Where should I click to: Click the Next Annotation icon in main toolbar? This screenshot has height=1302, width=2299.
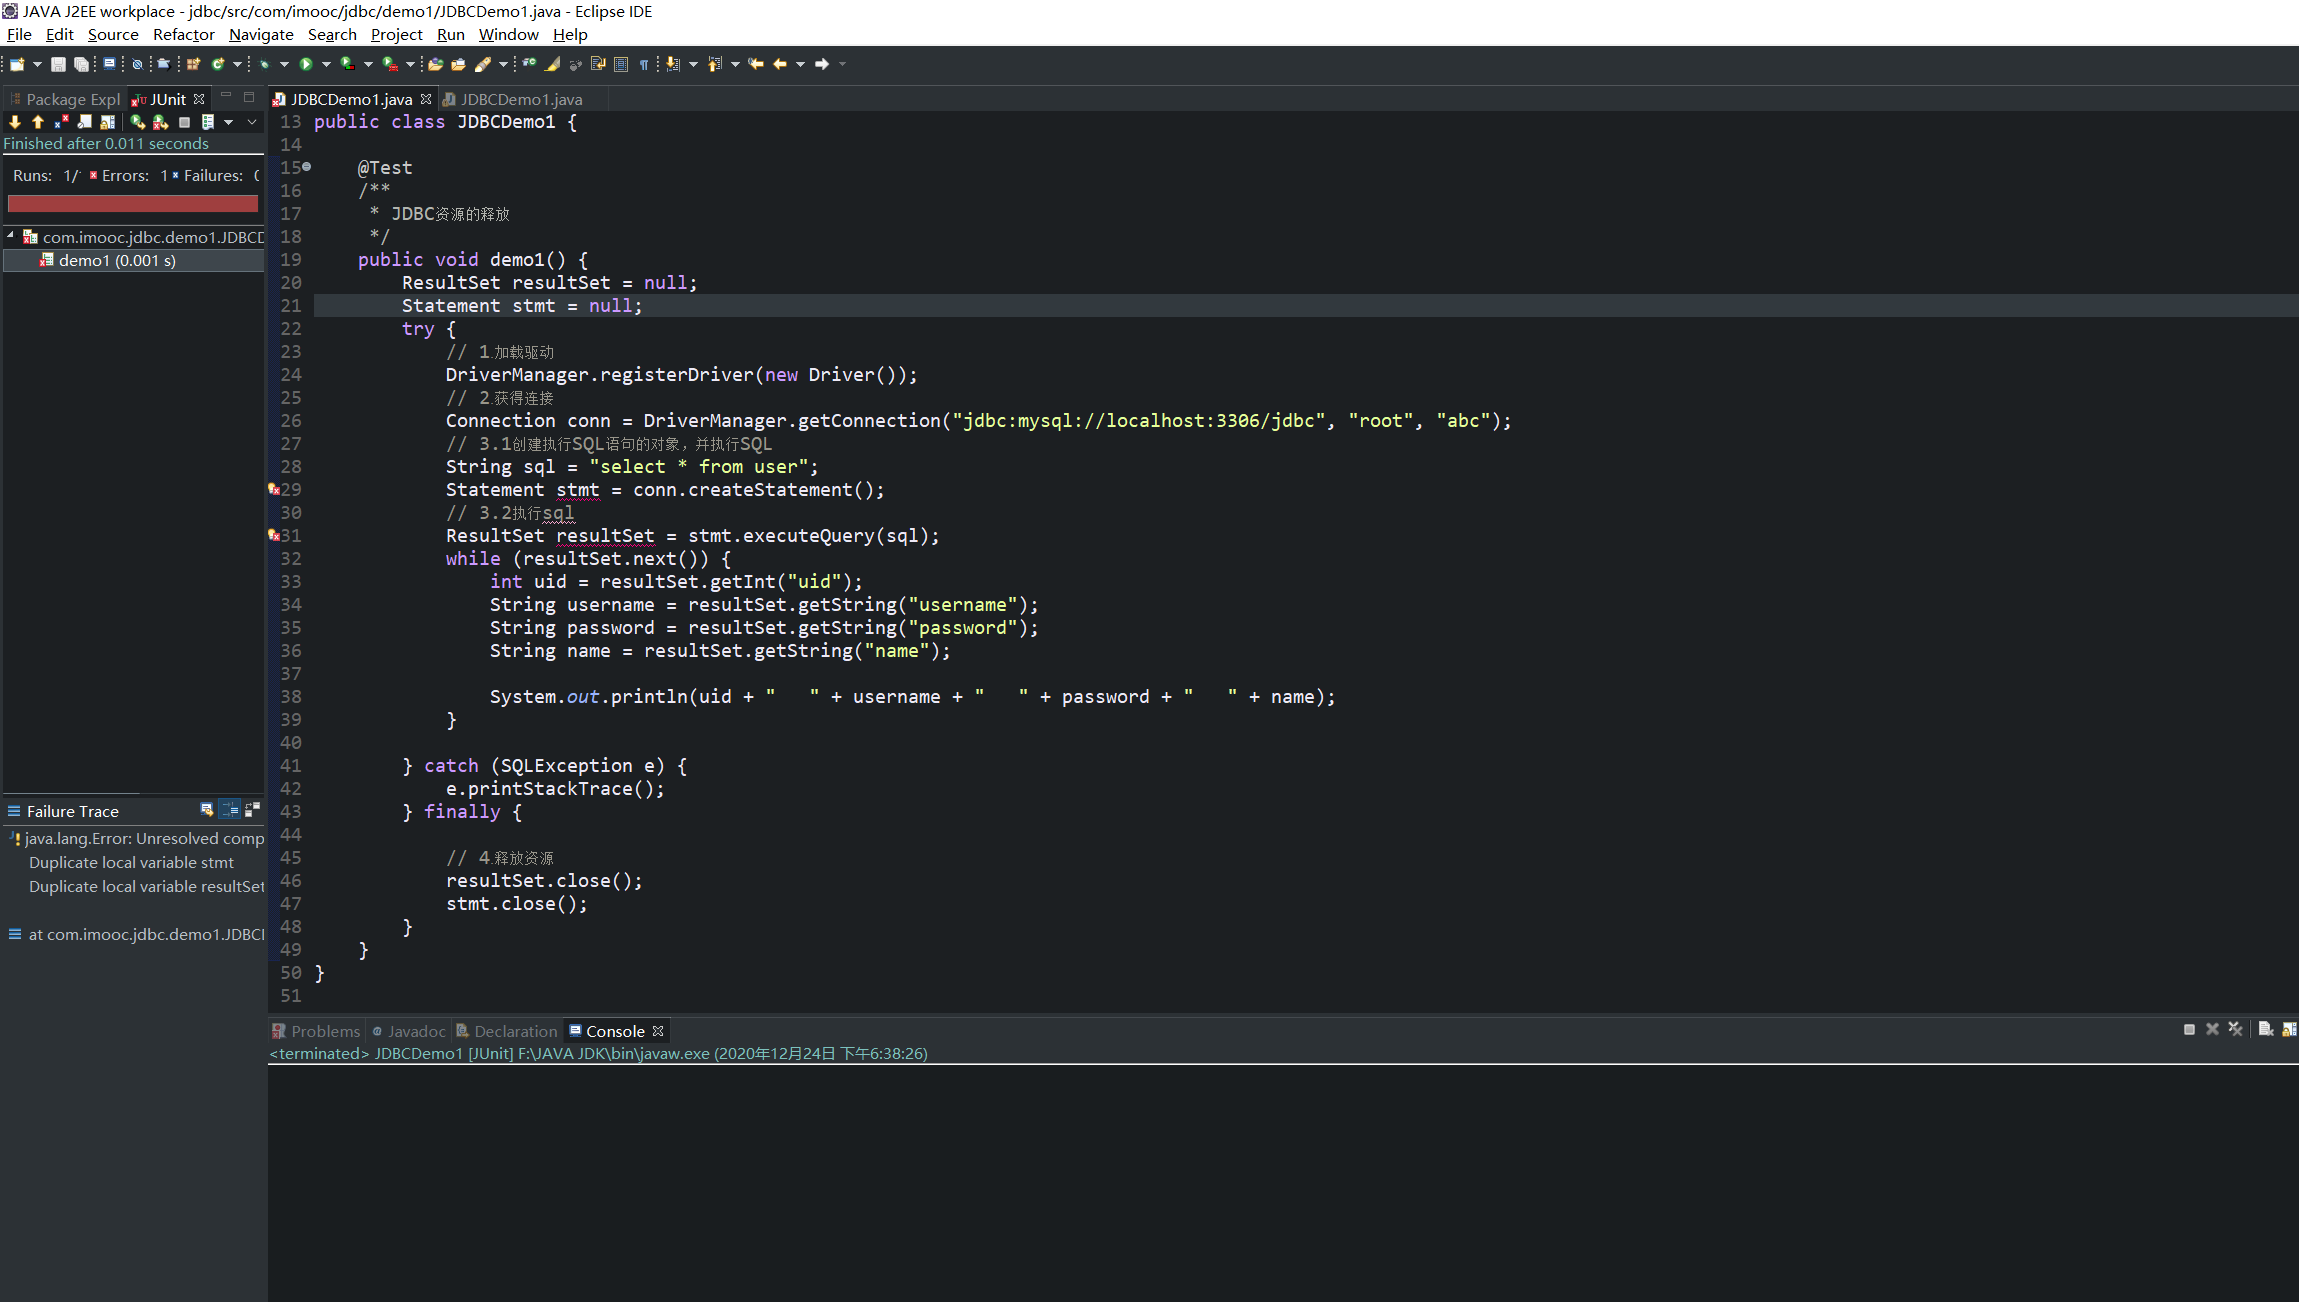pyautogui.click(x=672, y=64)
